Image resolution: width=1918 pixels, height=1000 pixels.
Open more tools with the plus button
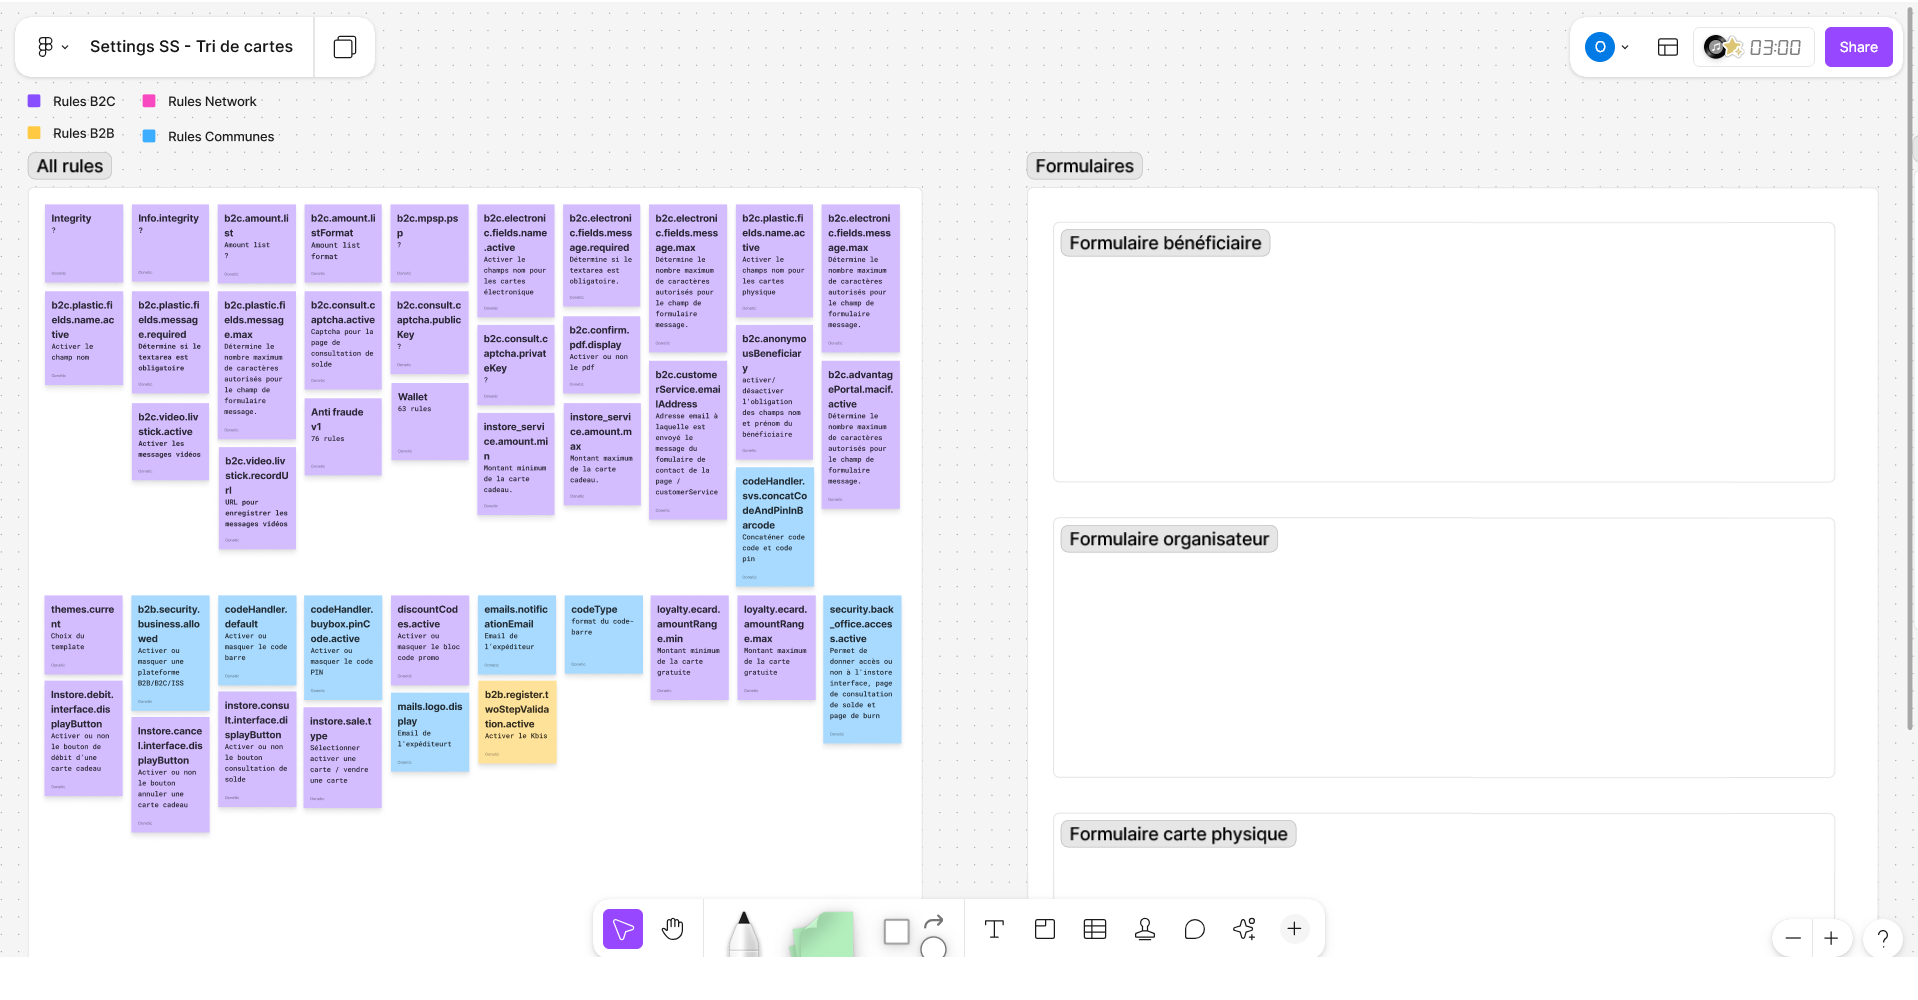1294,929
